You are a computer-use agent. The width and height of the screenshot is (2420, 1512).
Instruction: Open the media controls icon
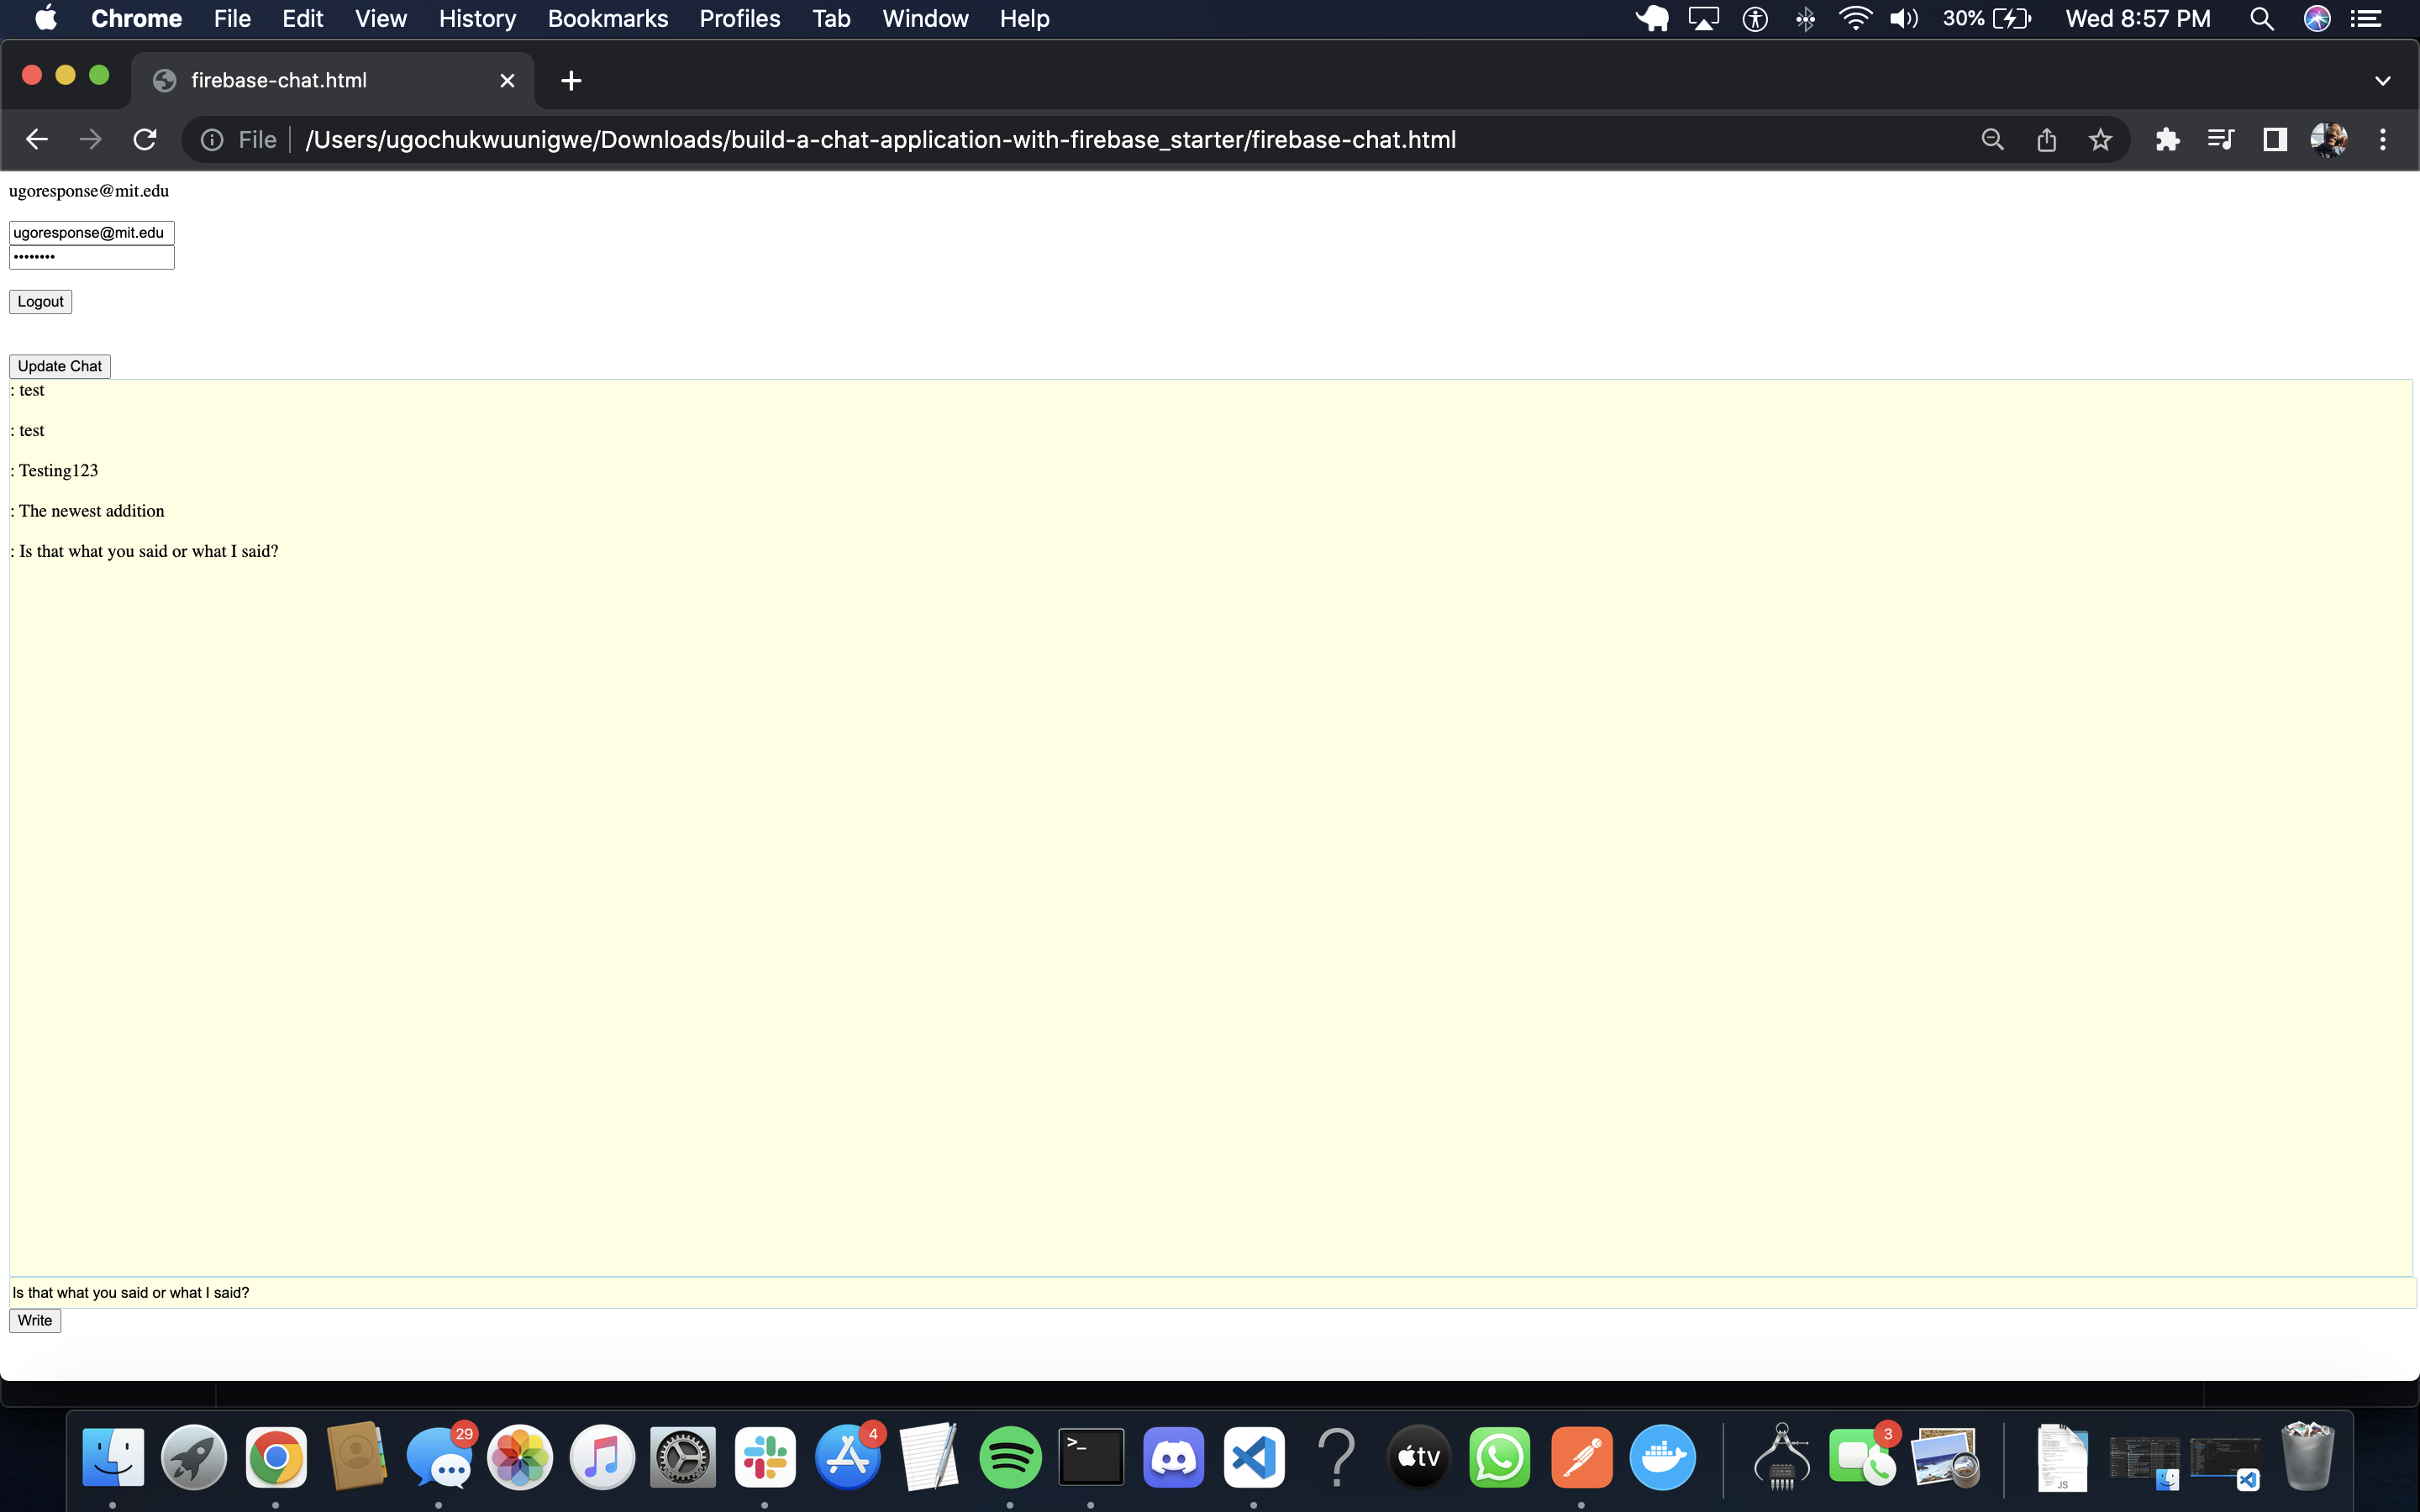(x=2220, y=139)
